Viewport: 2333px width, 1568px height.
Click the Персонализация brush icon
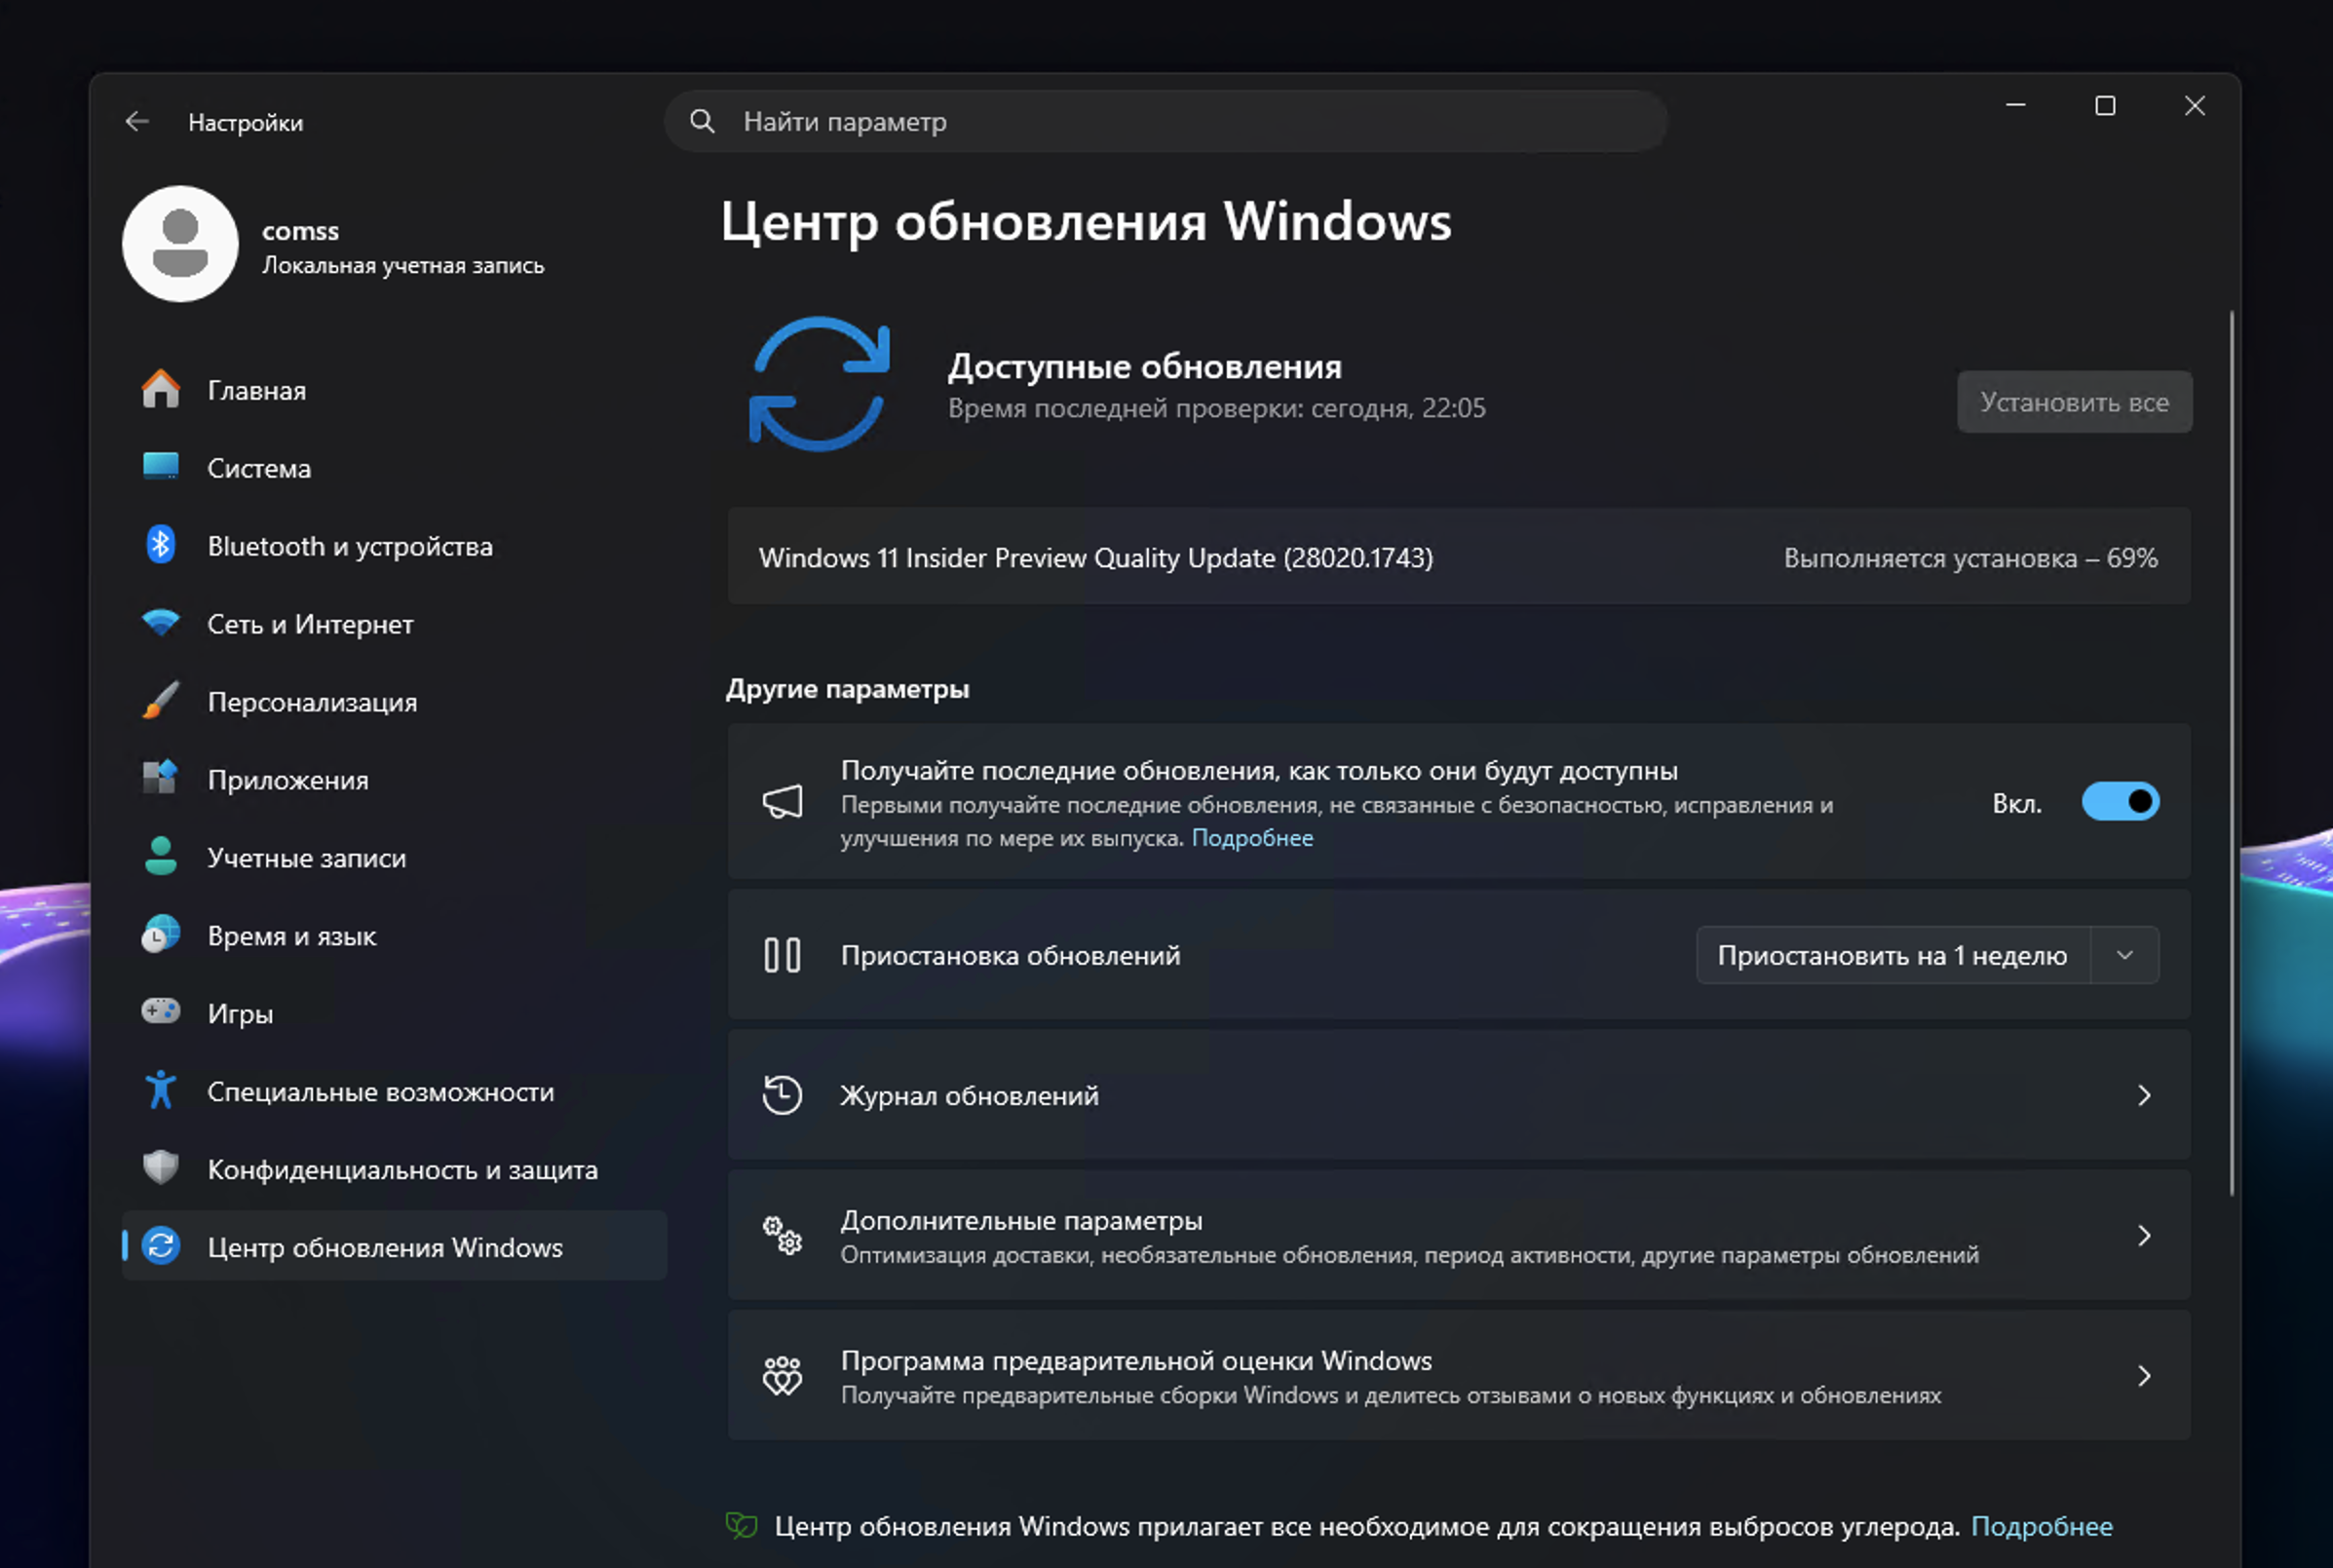pyautogui.click(x=161, y=701)
